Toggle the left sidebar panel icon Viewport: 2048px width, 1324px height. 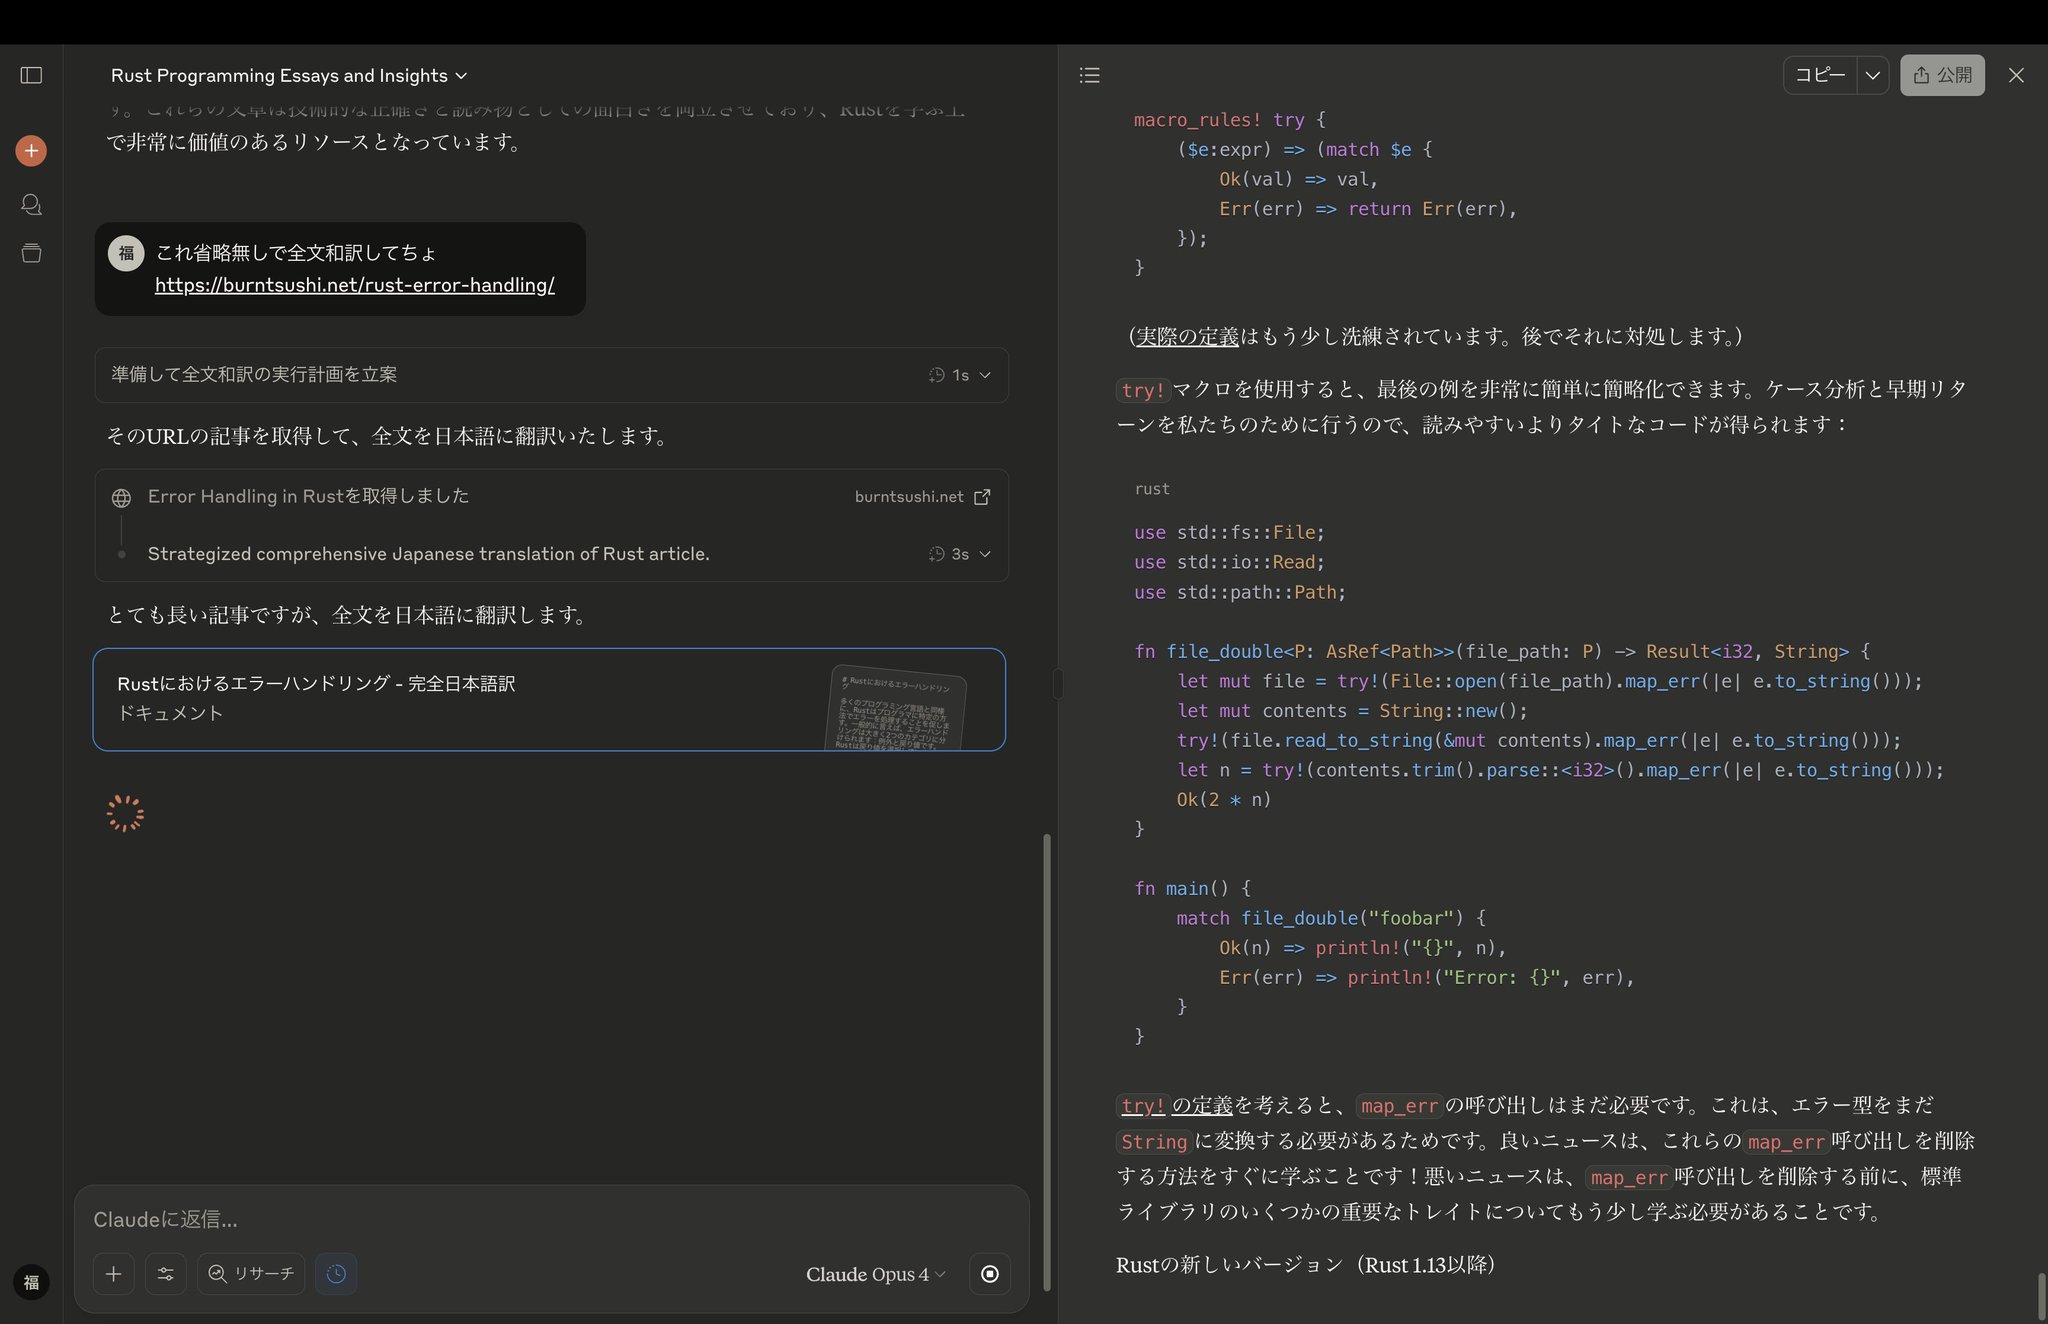point(31,75)
